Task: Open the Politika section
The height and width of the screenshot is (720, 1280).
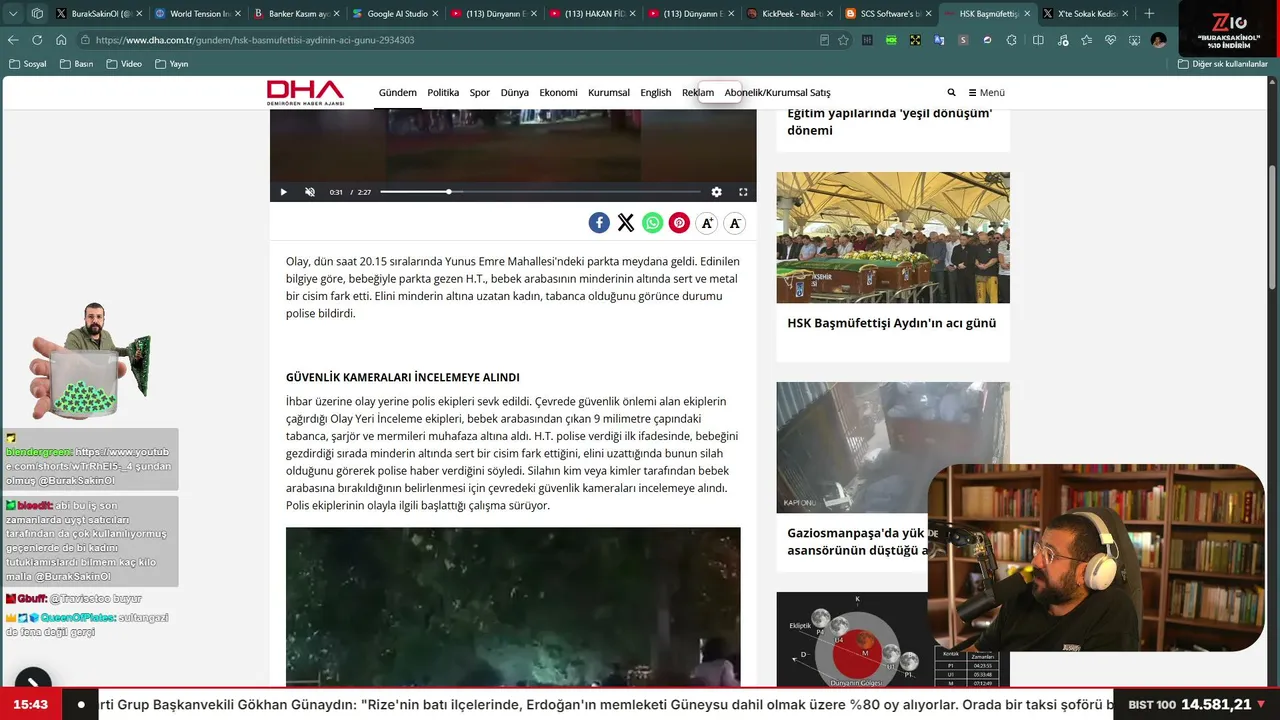Action: click(x=443, y=93)
